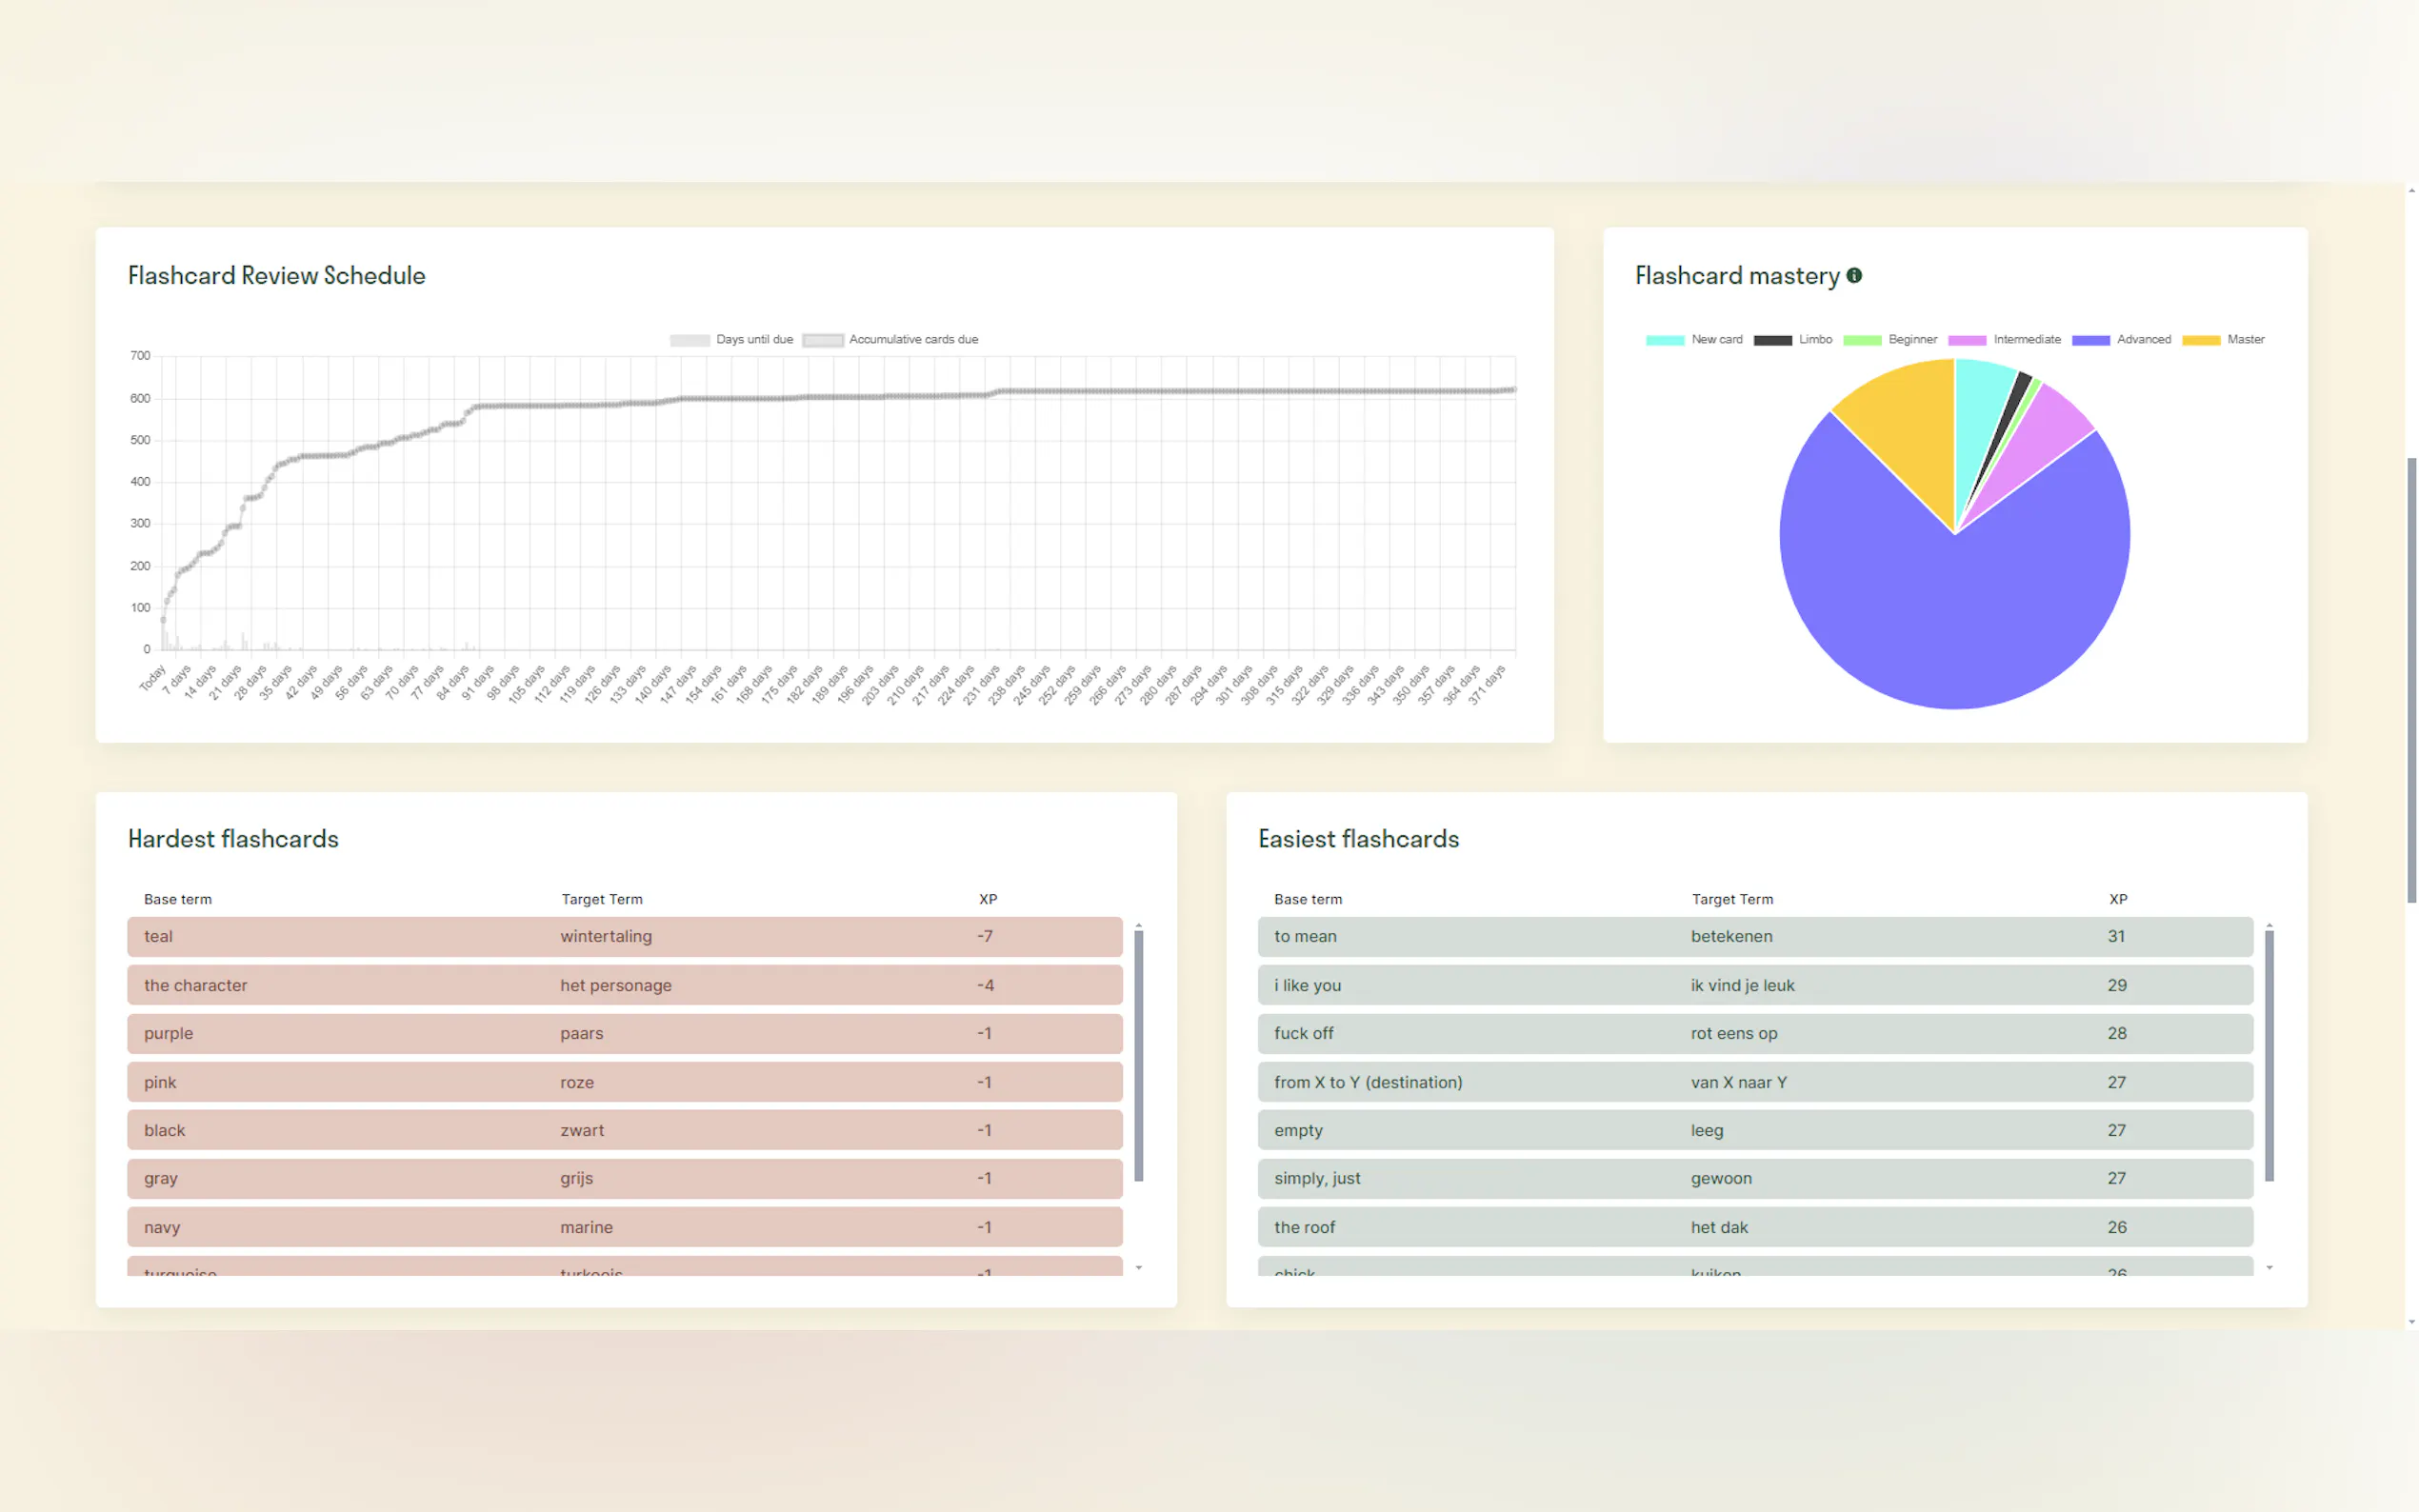The height and width of the screenshot is (1512, 2419).
Task: Click the Target Term header in Easiest flashcards
Action: [1732, 899]
